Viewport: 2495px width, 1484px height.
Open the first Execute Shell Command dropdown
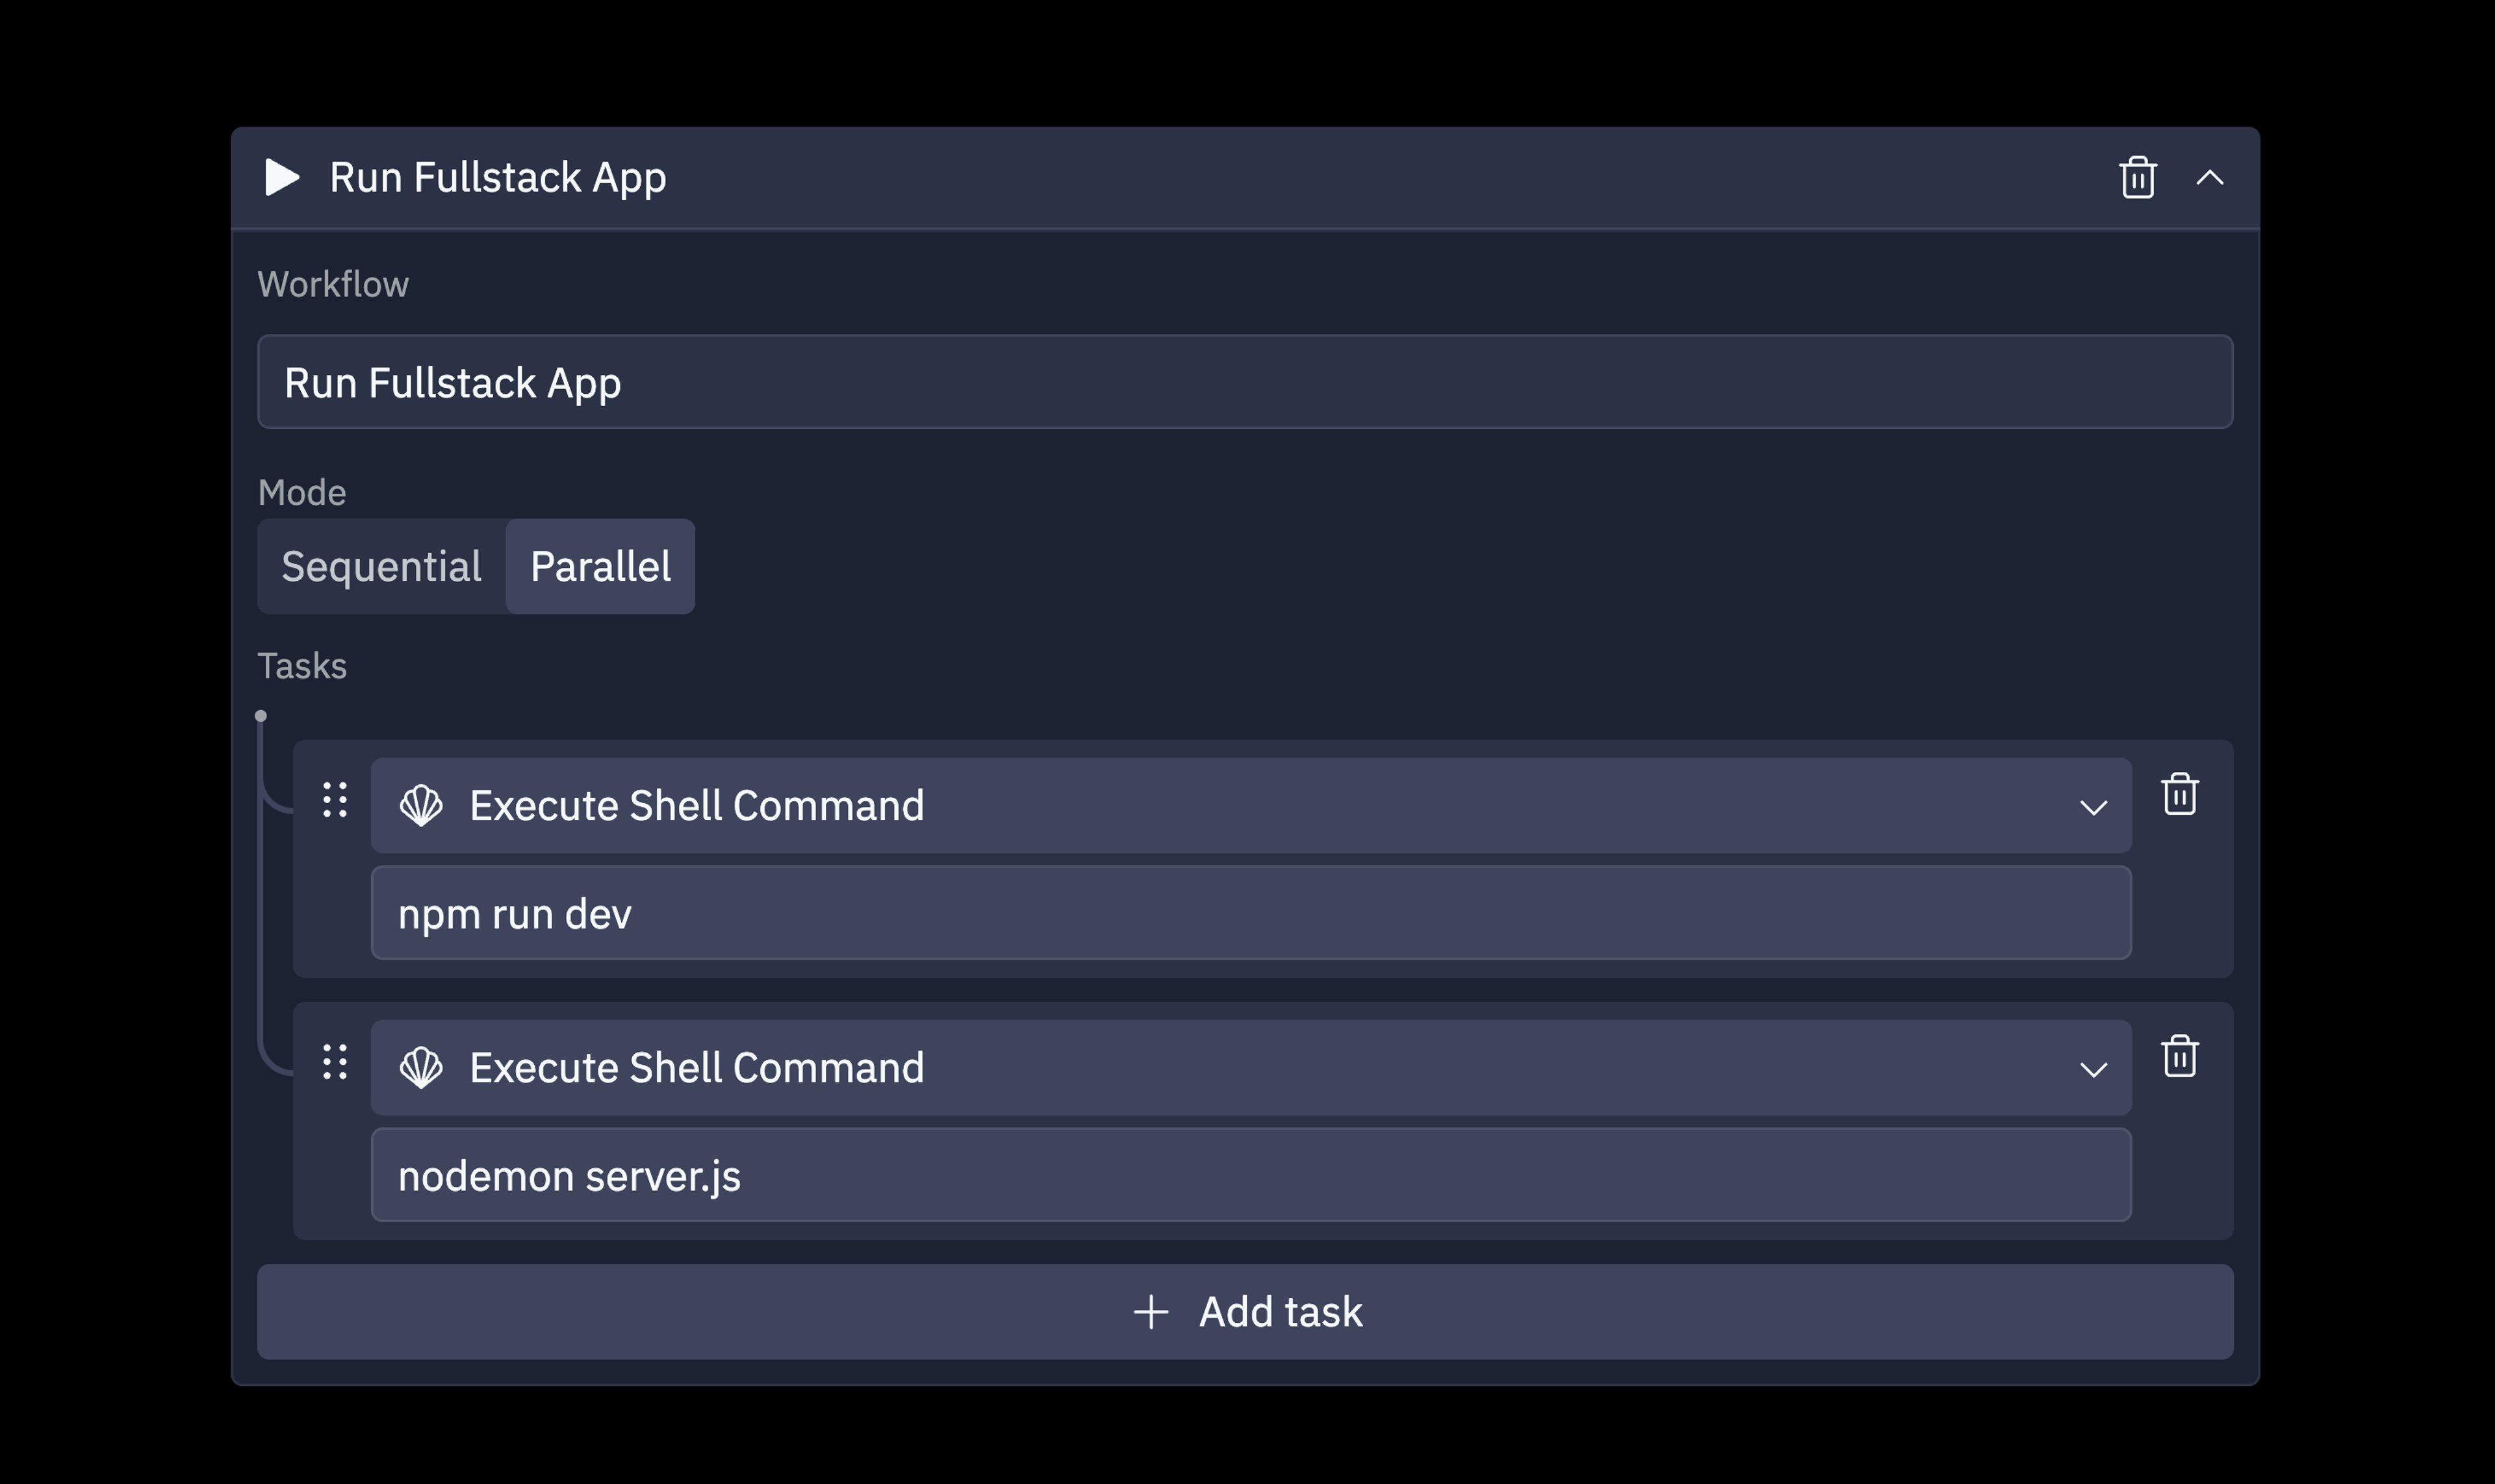pos(2093,807)
